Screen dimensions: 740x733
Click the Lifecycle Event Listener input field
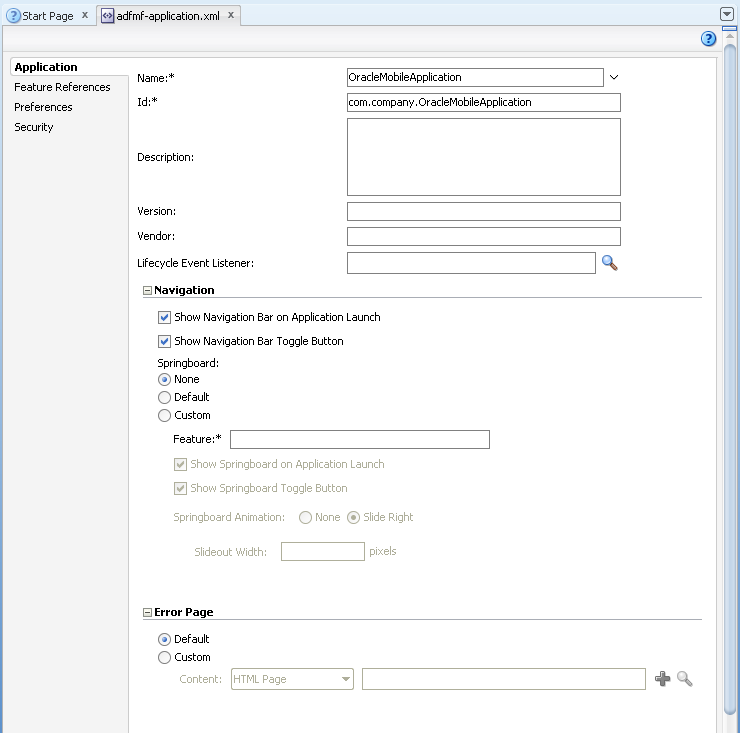click(471, 263)
